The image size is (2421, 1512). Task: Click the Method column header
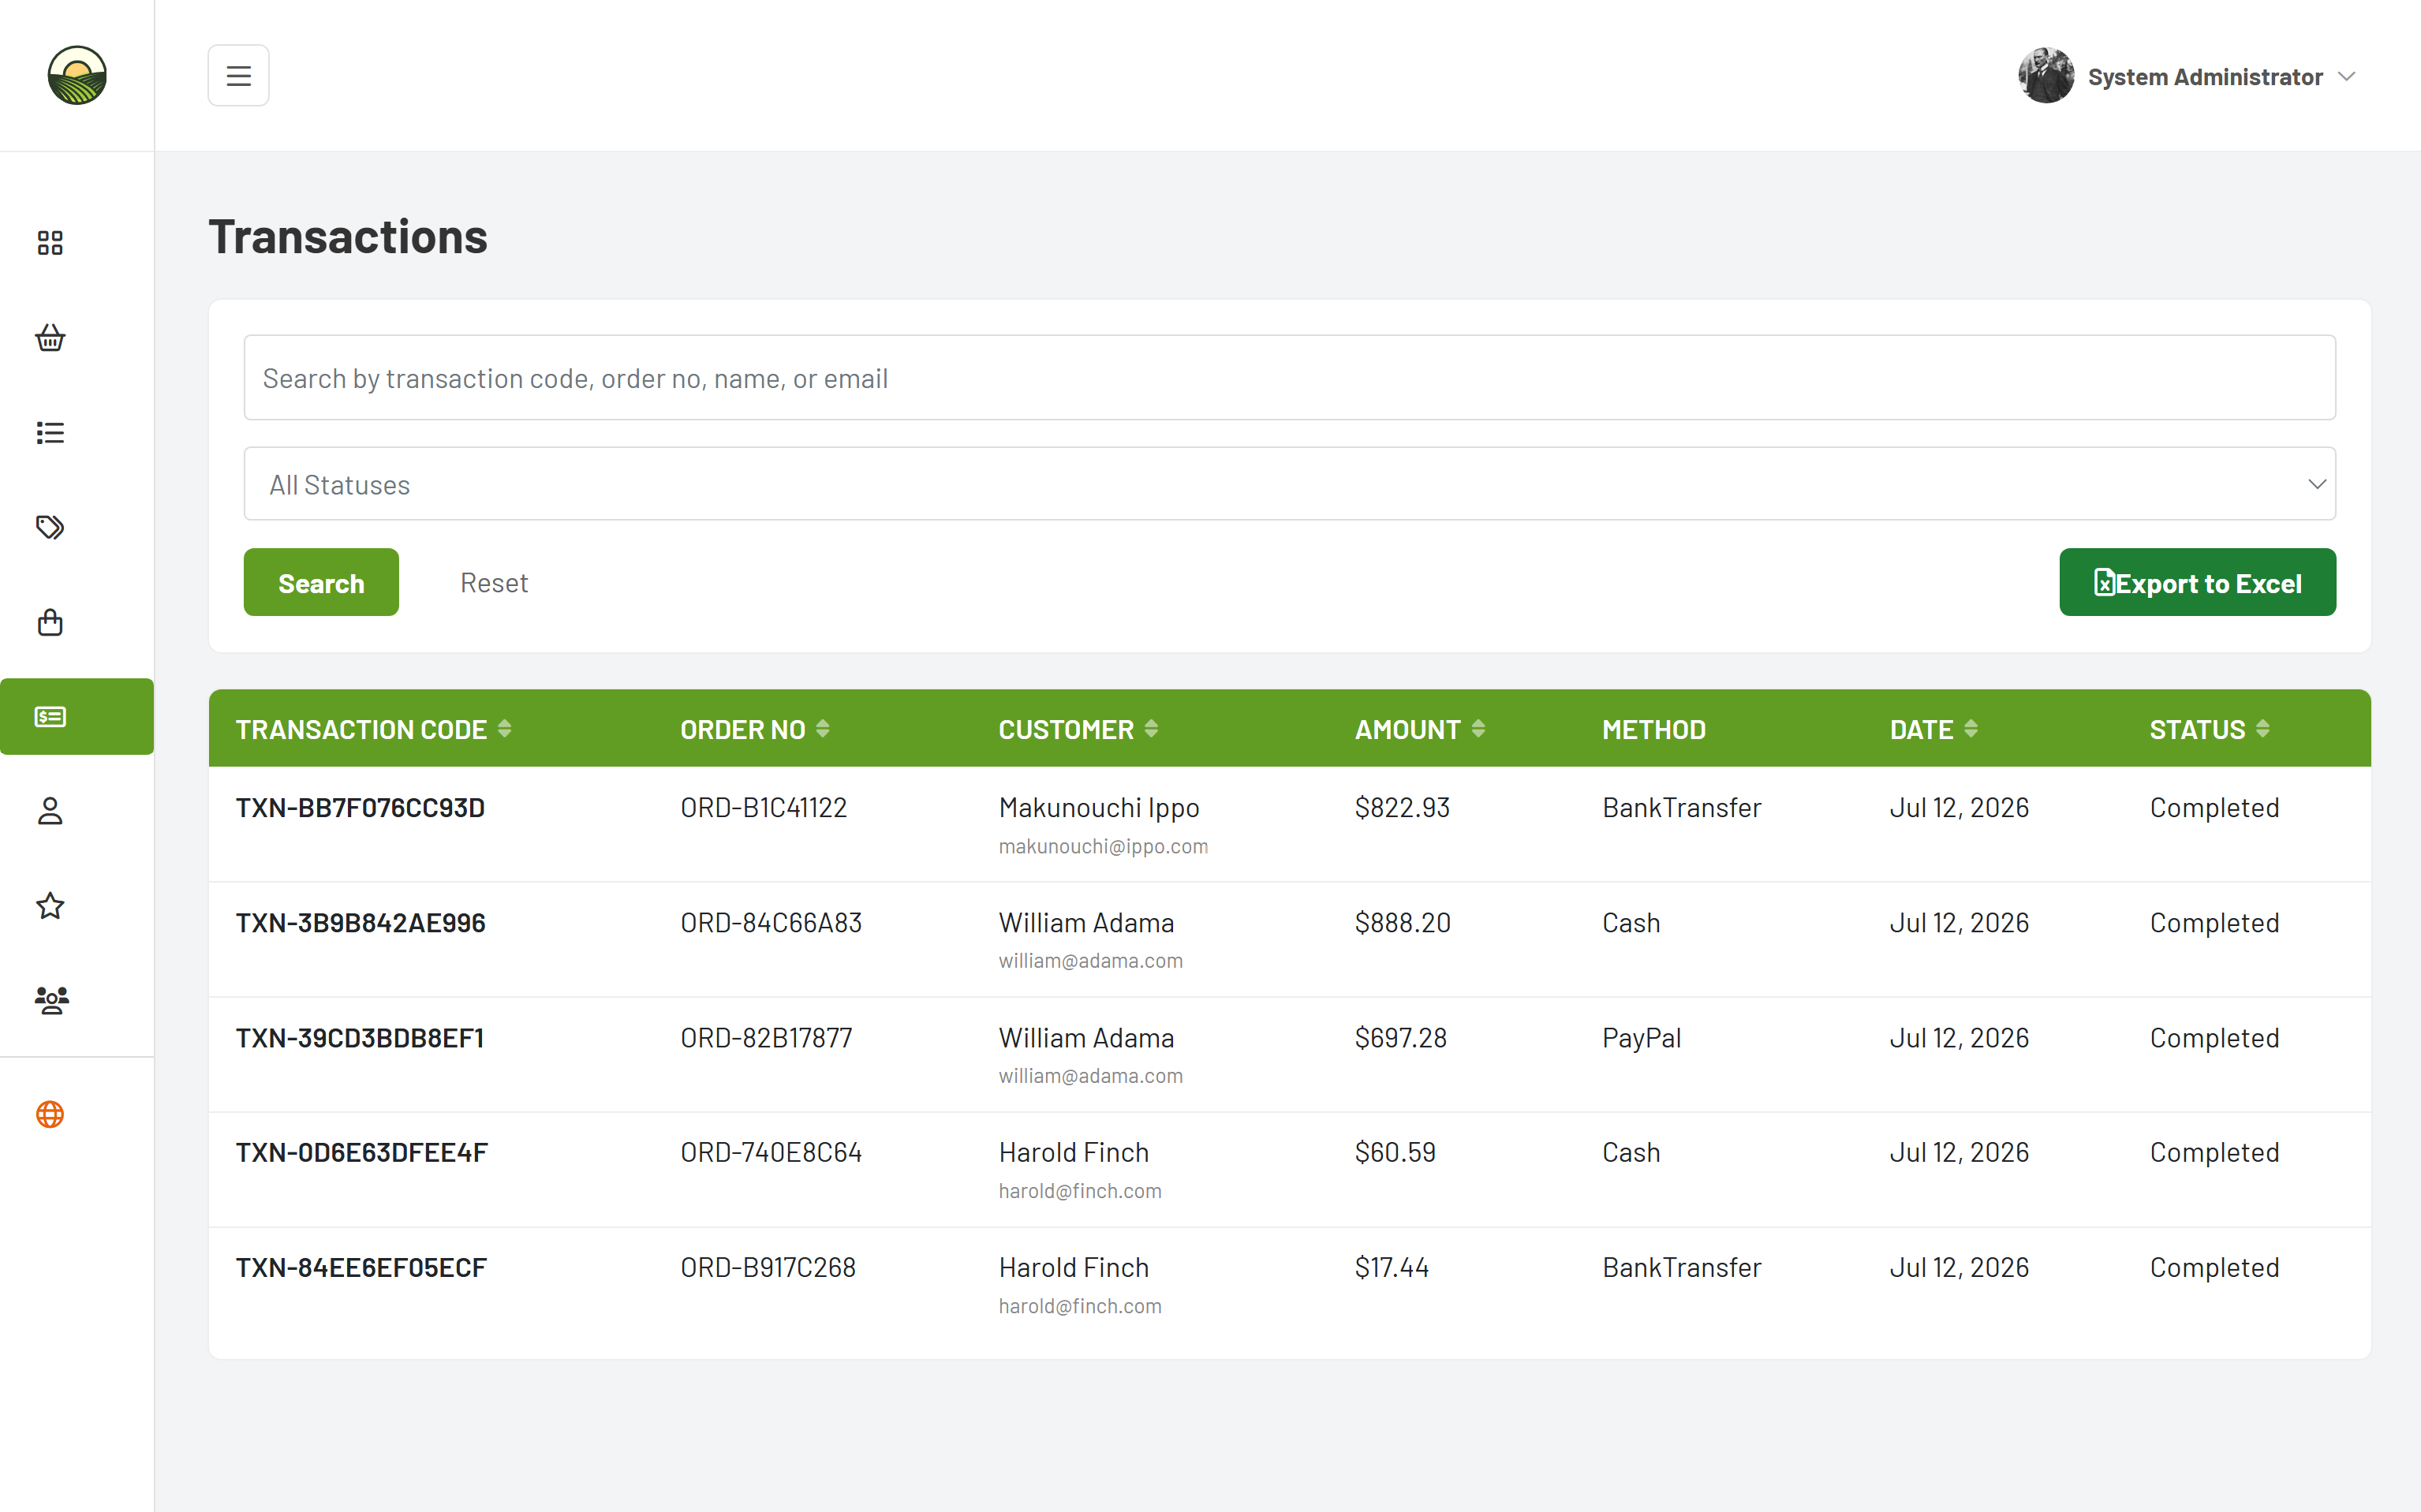1653,730
